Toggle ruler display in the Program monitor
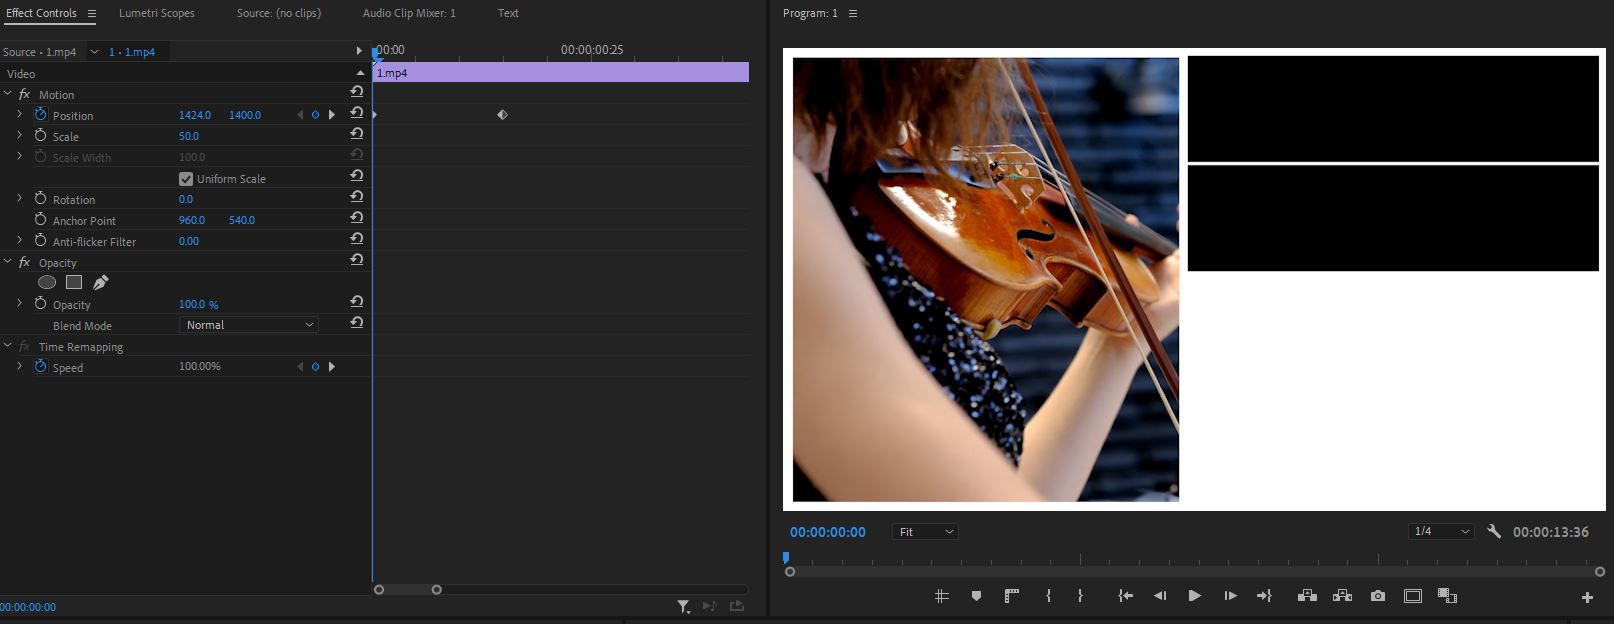1614x624 pixels. tap(1011, 596)
